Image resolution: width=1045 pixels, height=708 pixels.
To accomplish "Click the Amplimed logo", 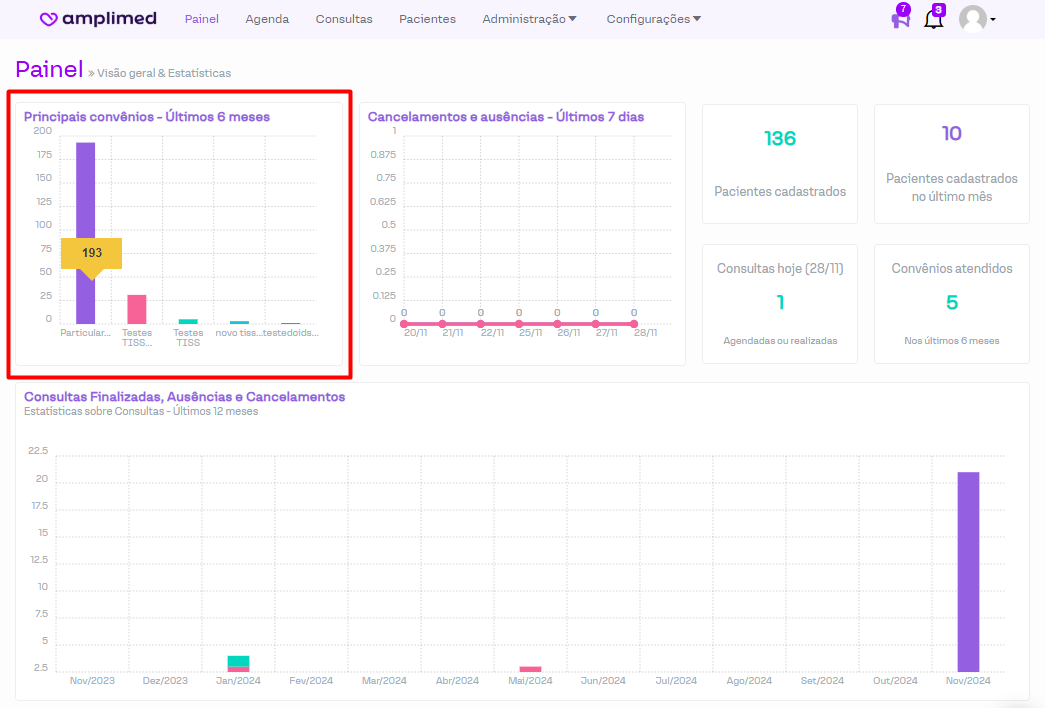I will [98, 19].
